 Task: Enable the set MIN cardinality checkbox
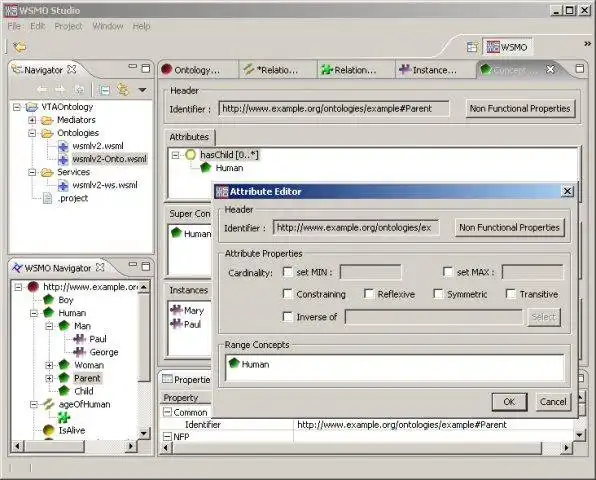pyautogui.click(x=288, y=272)
